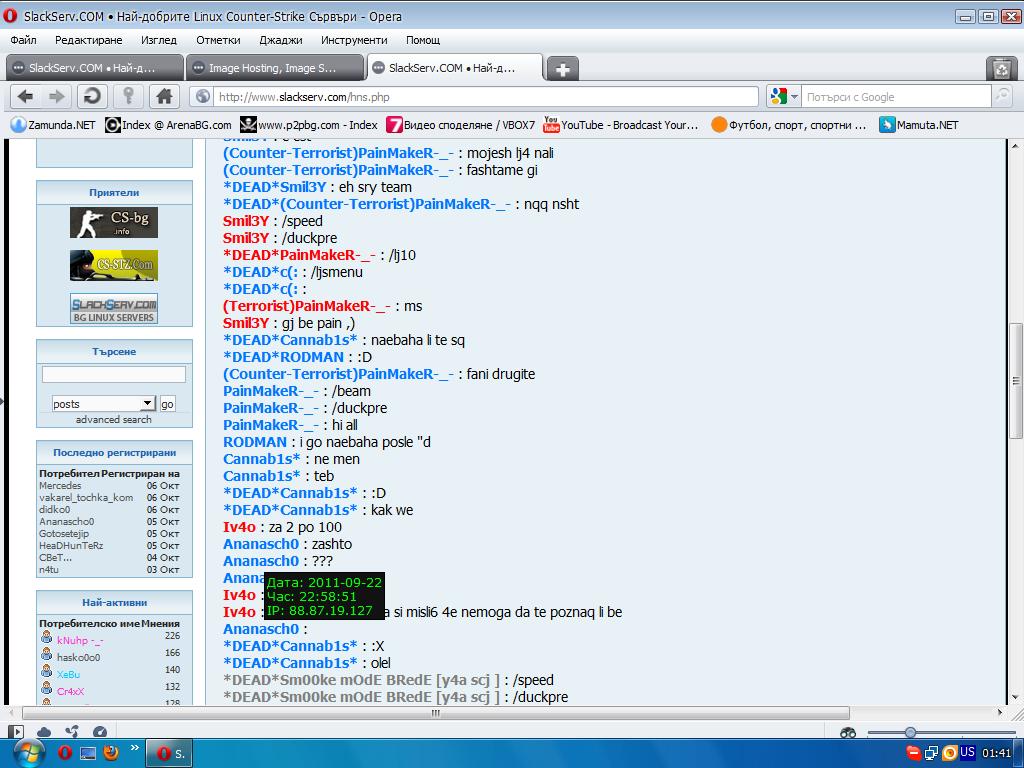Screen dimensions: 1024x768
Task: Open the Помощ menu
Action: tap(423, 40)
